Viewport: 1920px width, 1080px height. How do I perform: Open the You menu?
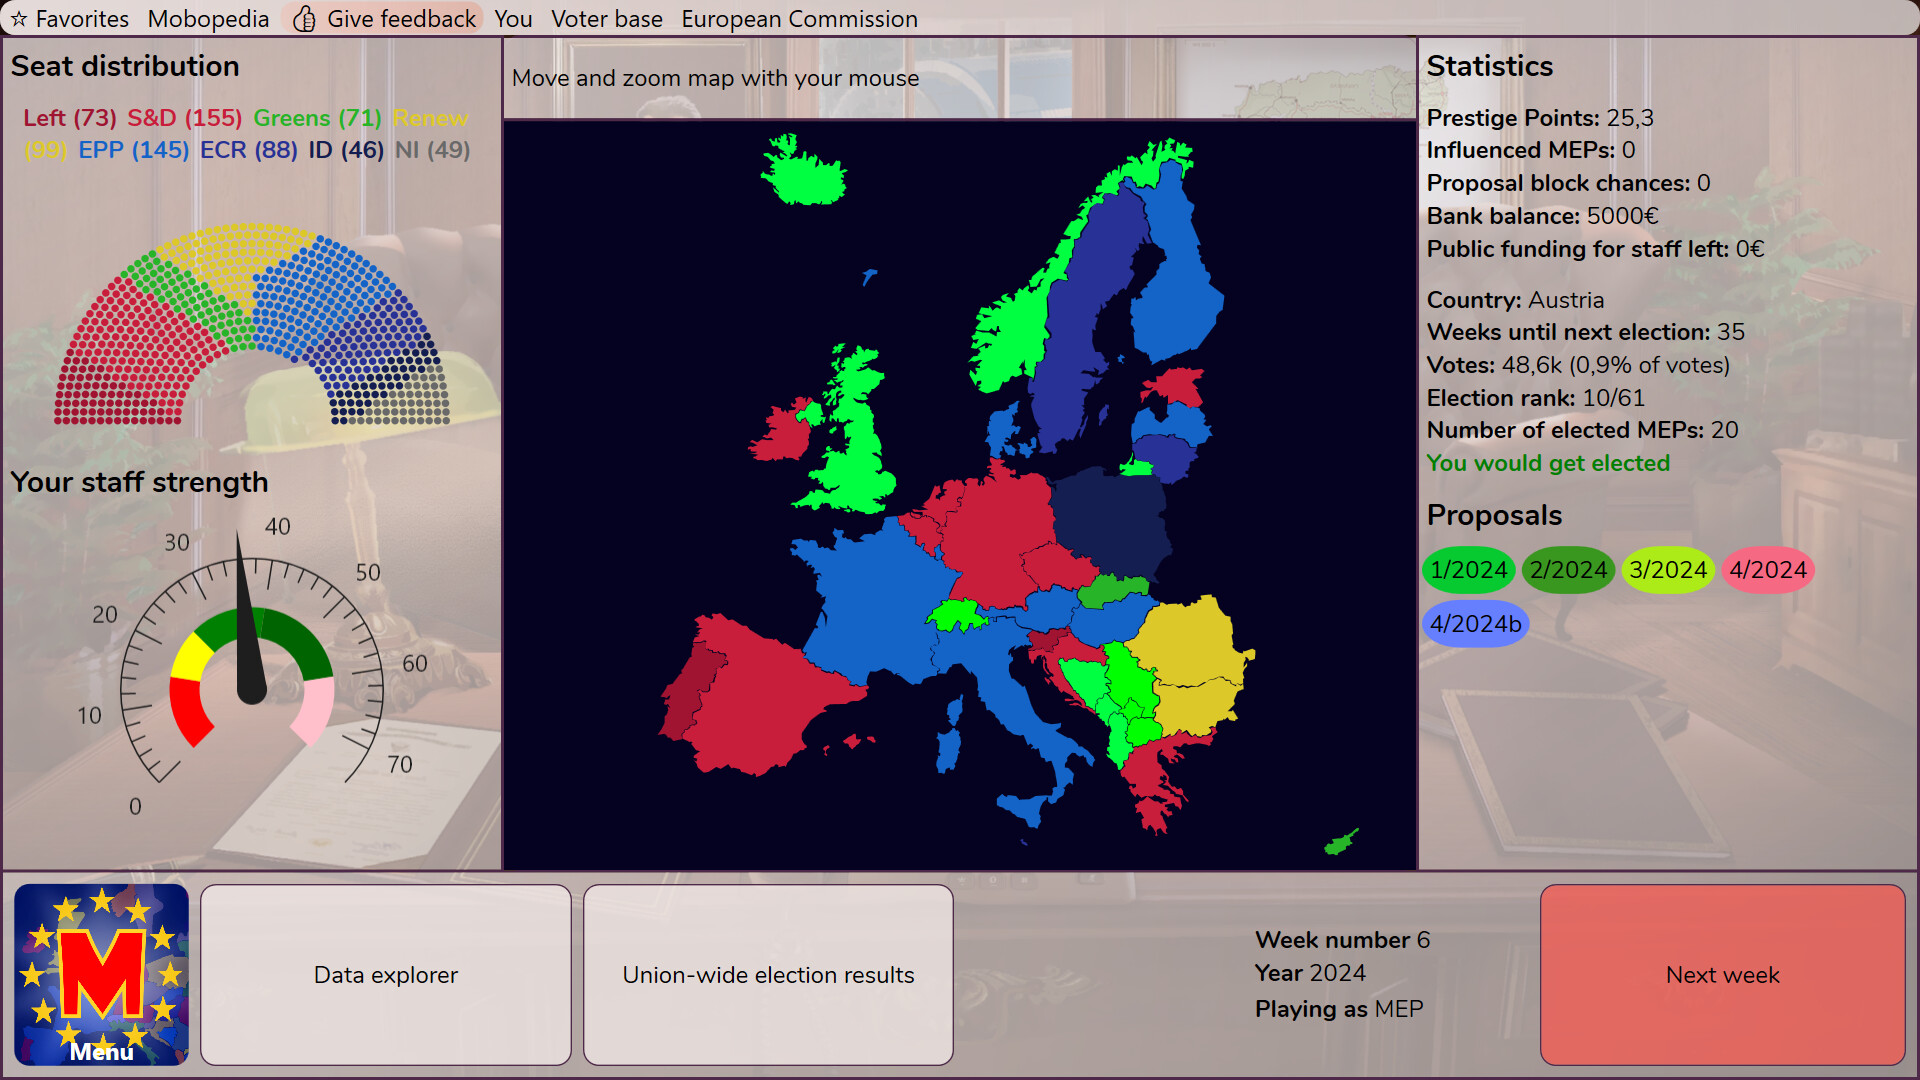coord(513,19)
